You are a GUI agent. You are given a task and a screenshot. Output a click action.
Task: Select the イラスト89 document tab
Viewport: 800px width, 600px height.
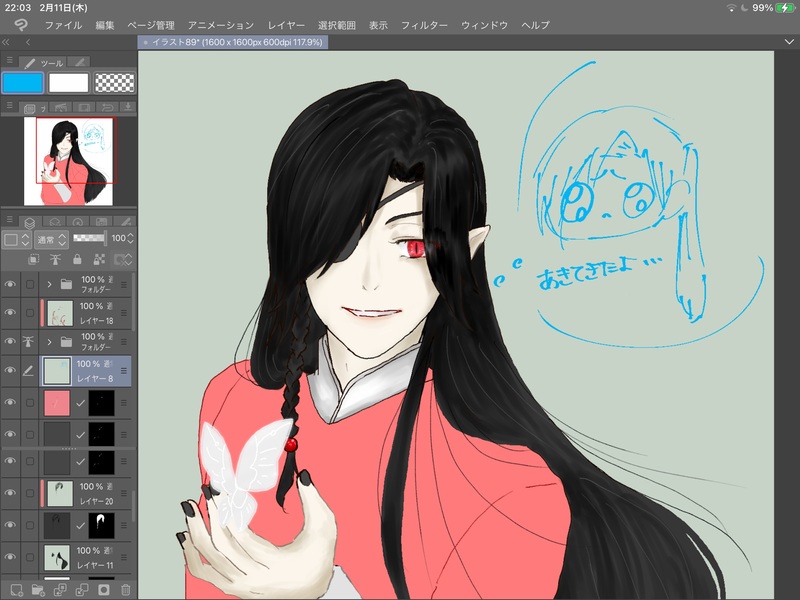[x=233, y=42]
